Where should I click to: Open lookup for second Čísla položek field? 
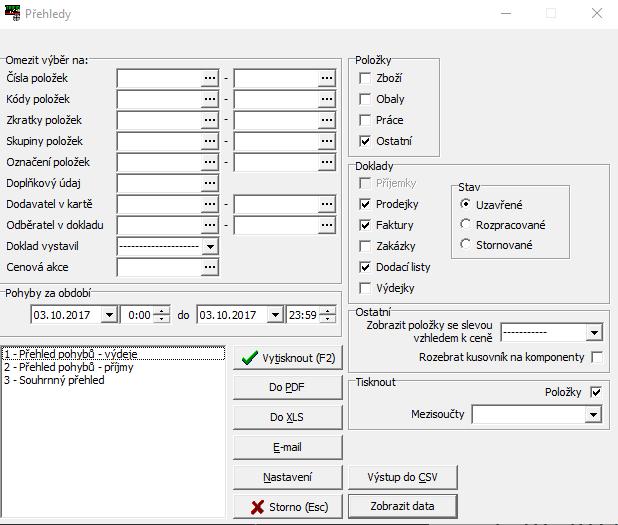pyautogui.click(x=326, y=78)
